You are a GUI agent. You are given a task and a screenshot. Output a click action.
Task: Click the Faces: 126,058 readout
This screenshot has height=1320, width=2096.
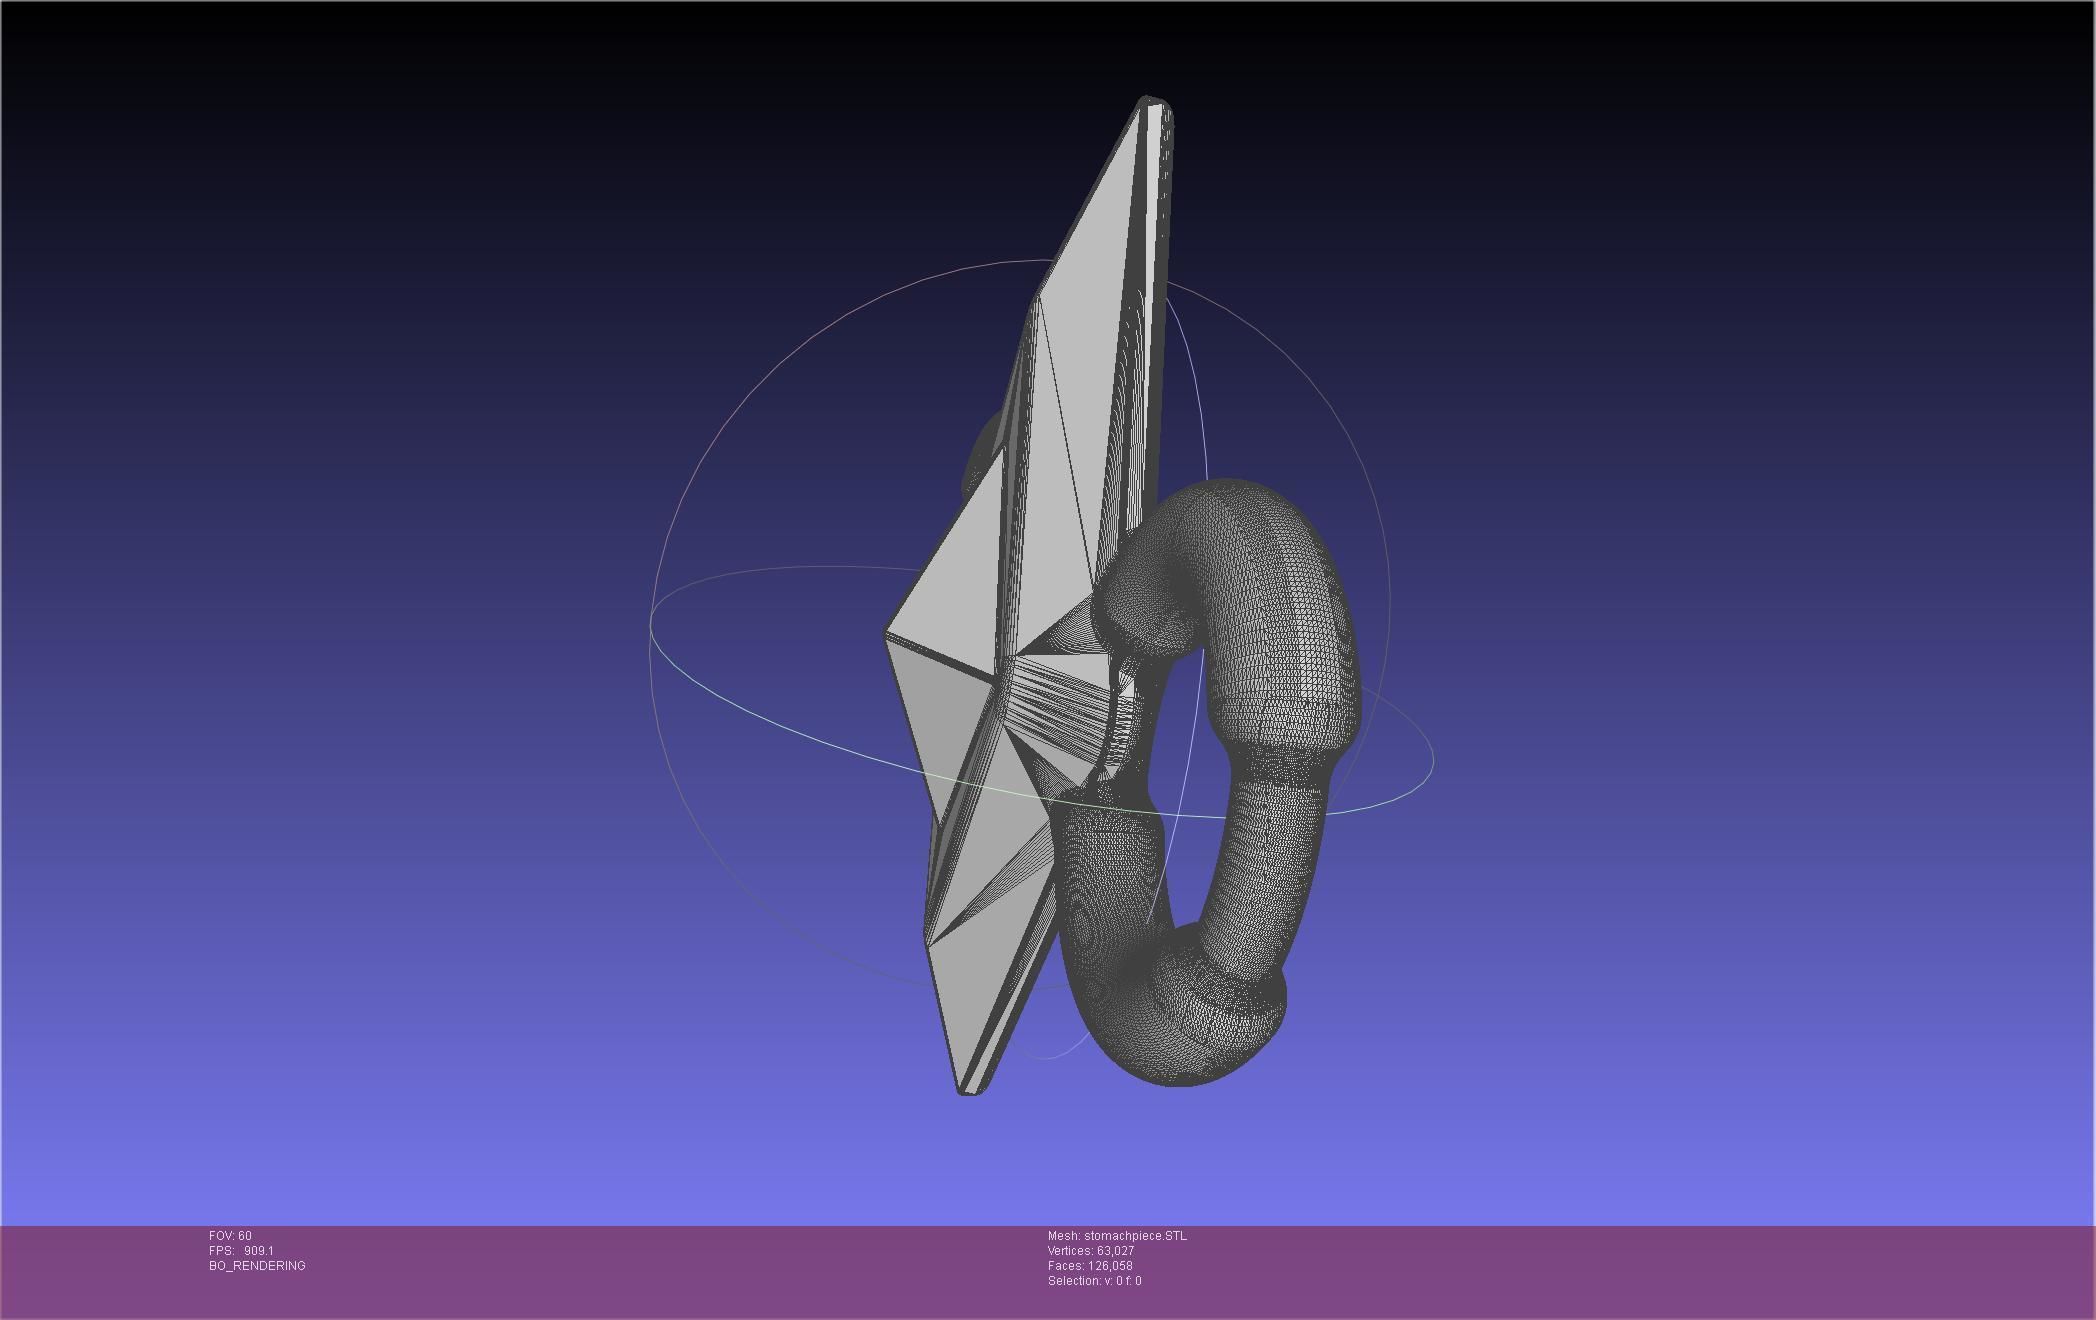pos(1089,1266)
